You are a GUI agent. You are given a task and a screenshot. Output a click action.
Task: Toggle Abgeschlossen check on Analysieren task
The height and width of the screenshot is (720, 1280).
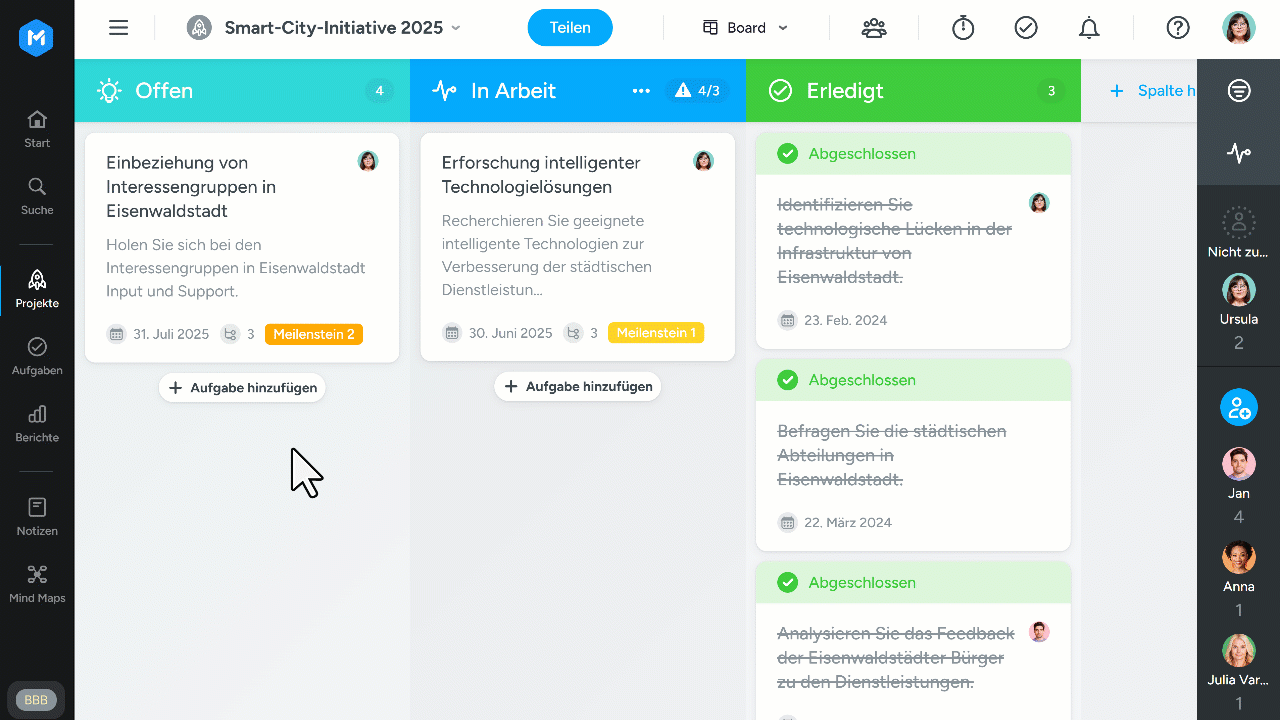(x=788, y=583)
